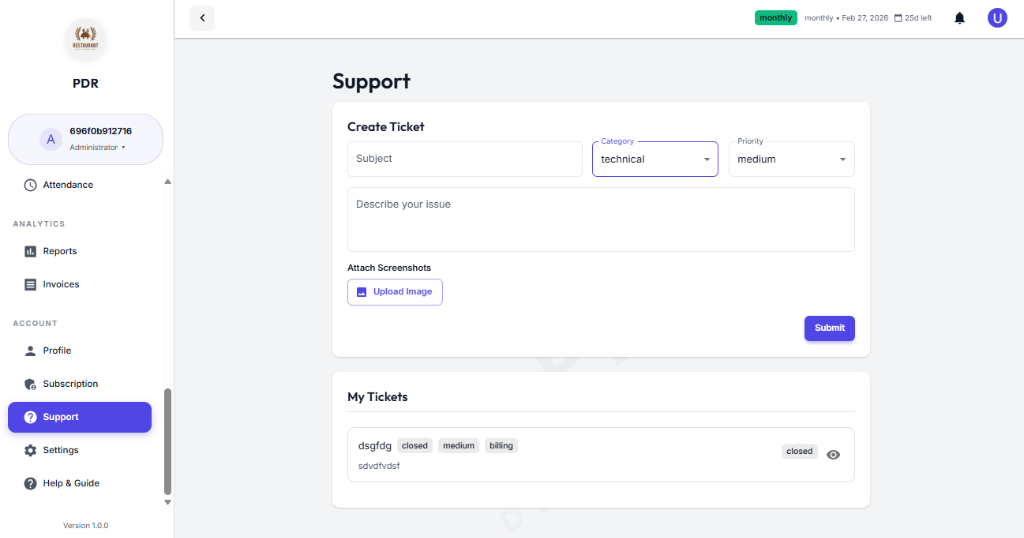1024x538 pixels.
Task: Click the dsgfdg ticket title
Action: (x=375, y=446)
